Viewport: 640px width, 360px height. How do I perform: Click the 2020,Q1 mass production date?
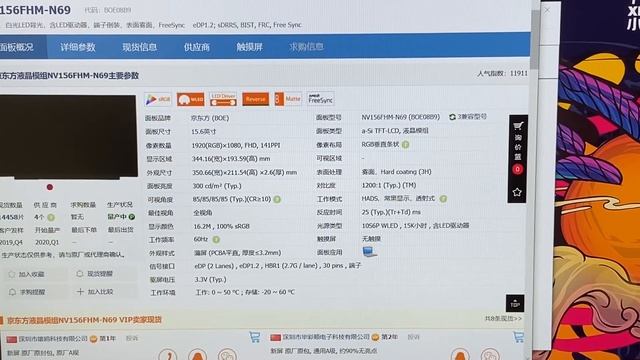point(47,242)
